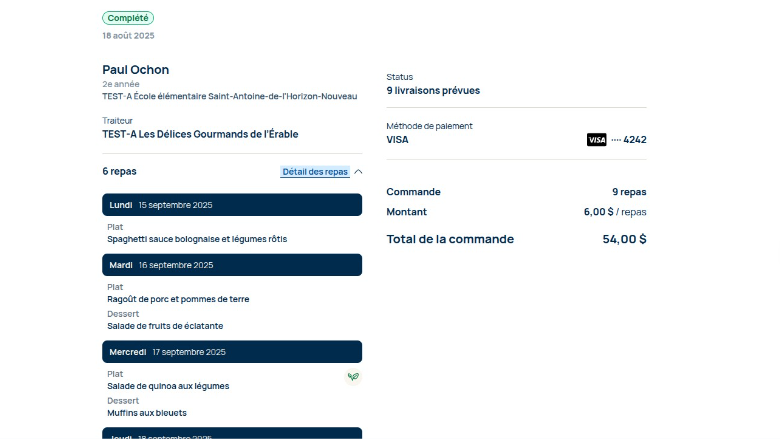
Task: Click the card number ending 4242
Action: (x=629, y=140)
